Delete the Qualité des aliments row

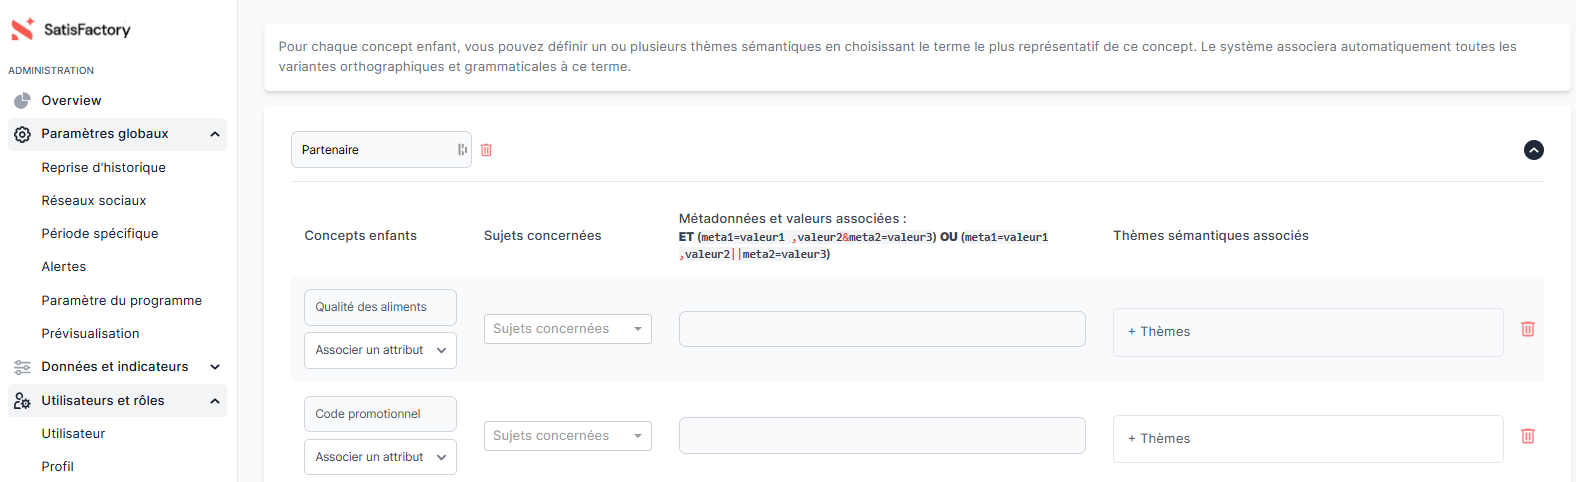[1527, 329]
